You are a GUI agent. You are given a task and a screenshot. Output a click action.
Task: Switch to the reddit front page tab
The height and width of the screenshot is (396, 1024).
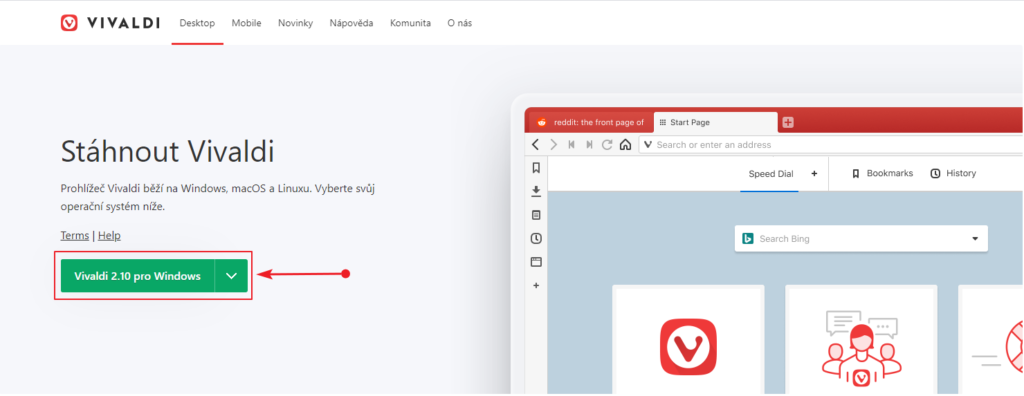(591, 122)
